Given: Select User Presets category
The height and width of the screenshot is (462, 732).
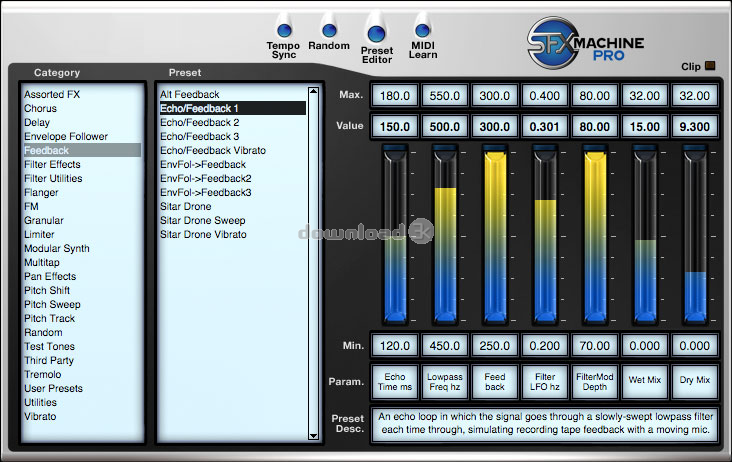Looking at the screenshot, I should point(53,388).
